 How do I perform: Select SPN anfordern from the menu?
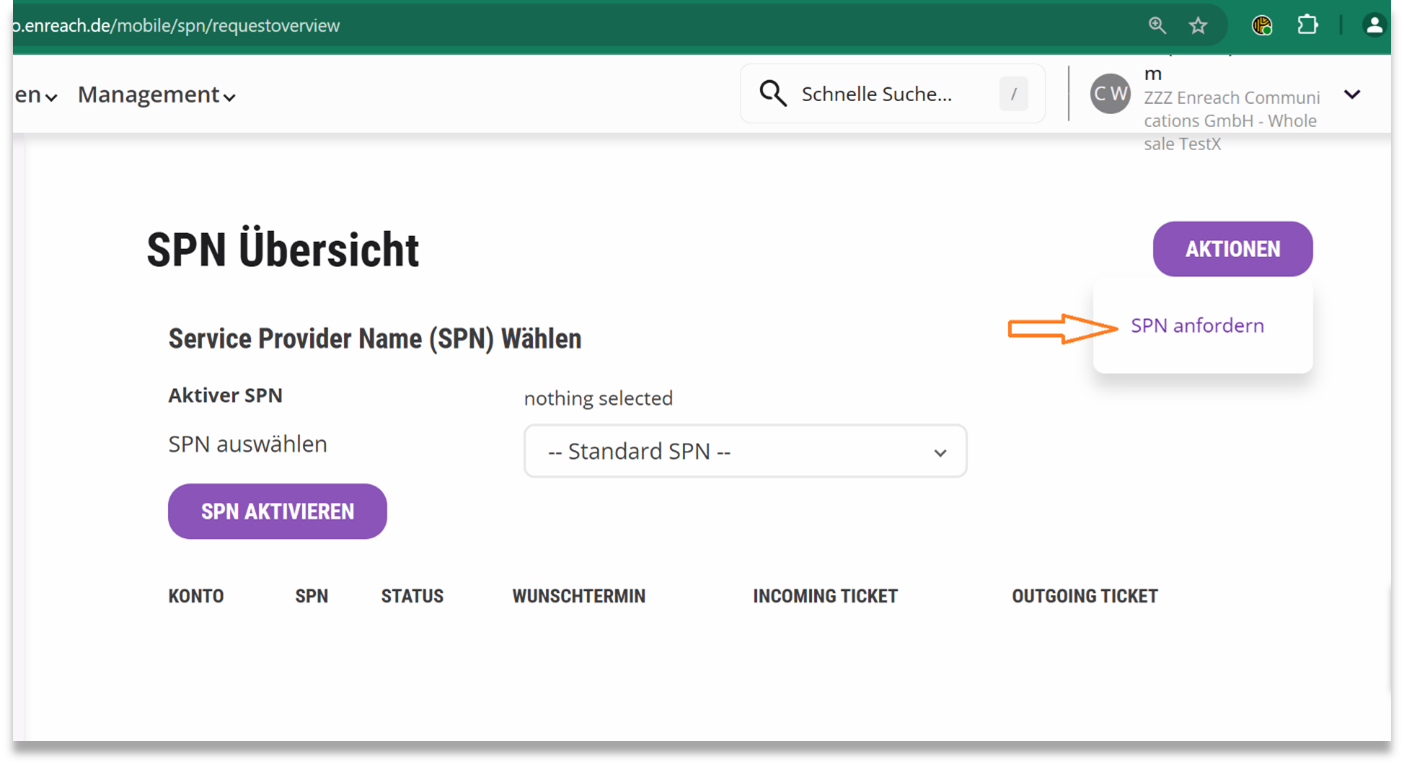[x=1197, y=326]
